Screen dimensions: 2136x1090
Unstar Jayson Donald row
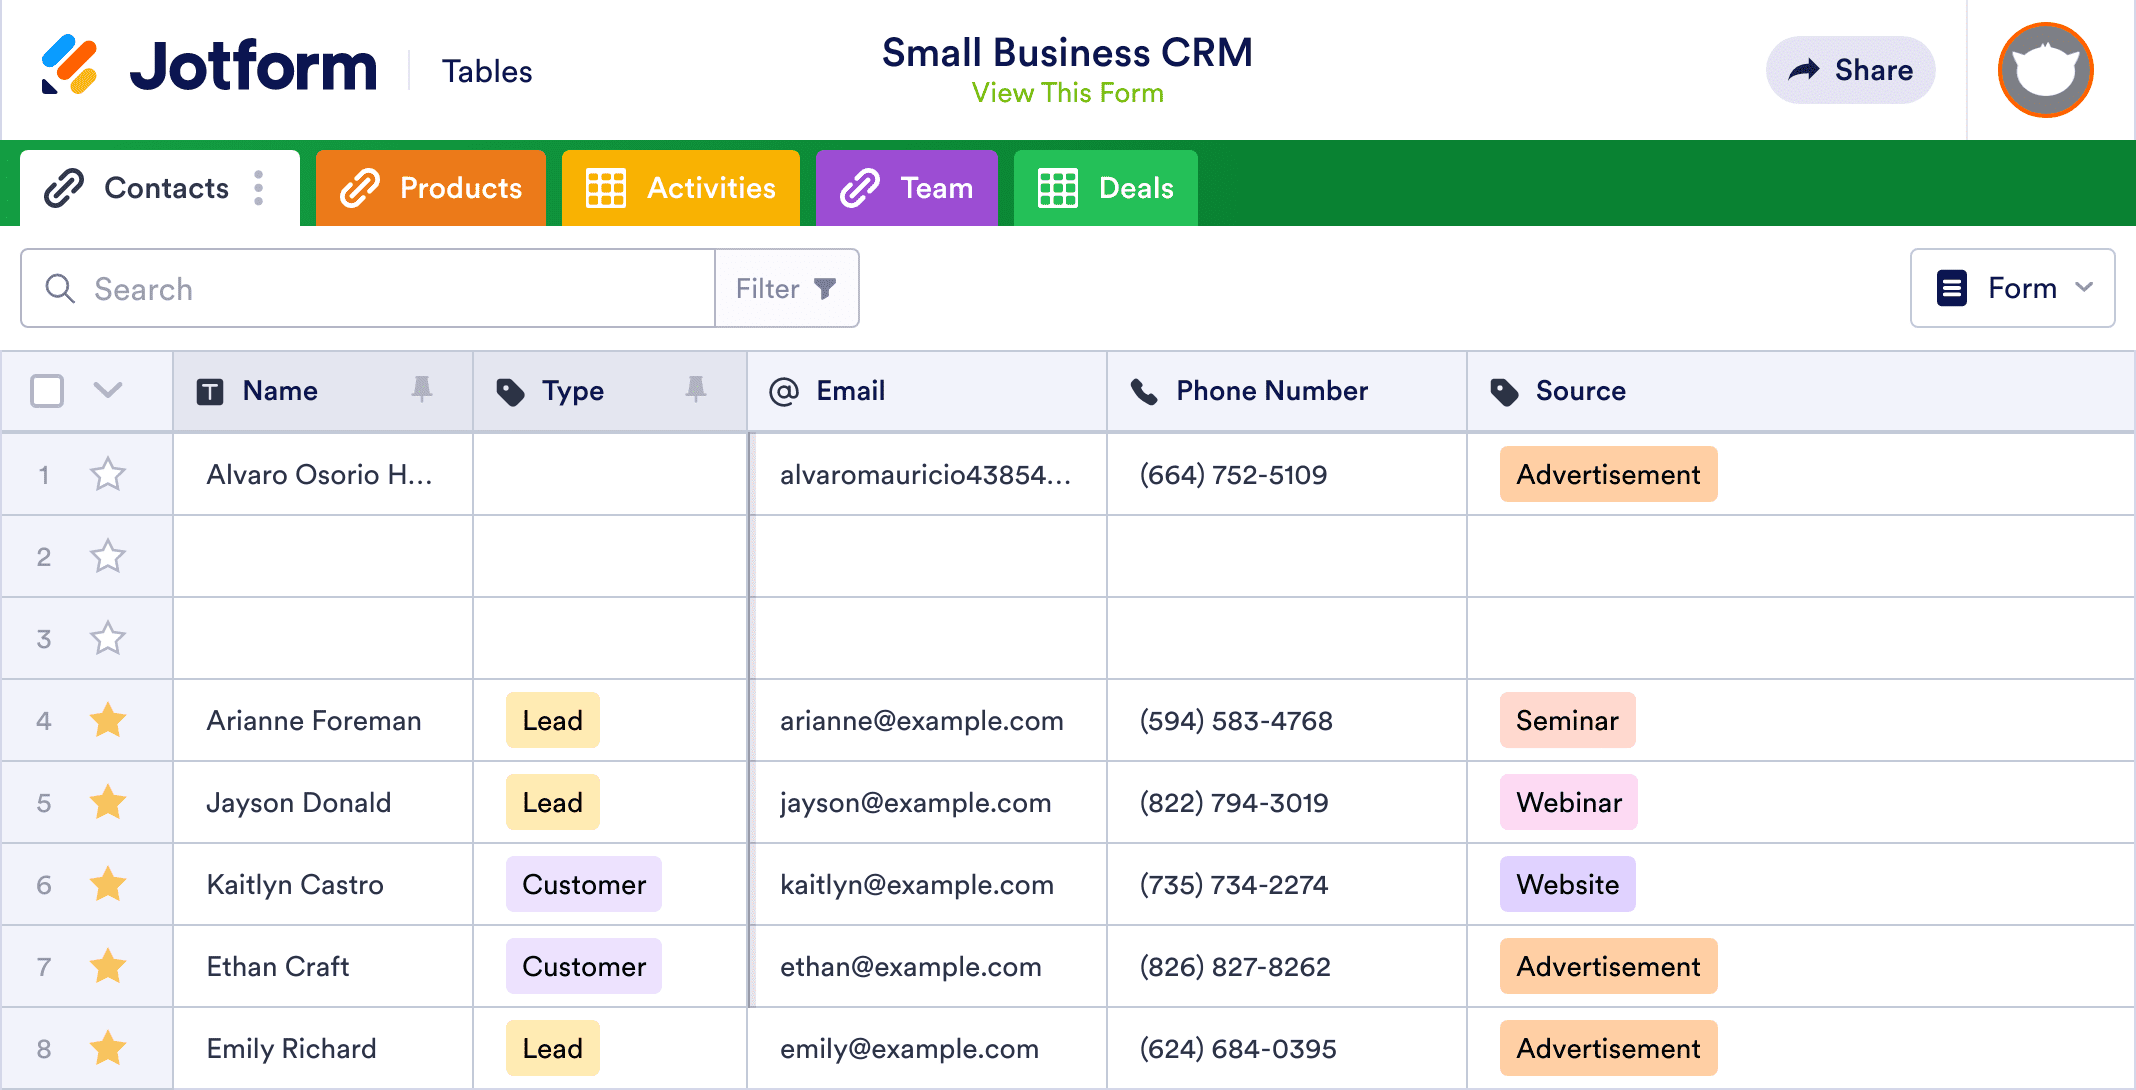[108, 802]
